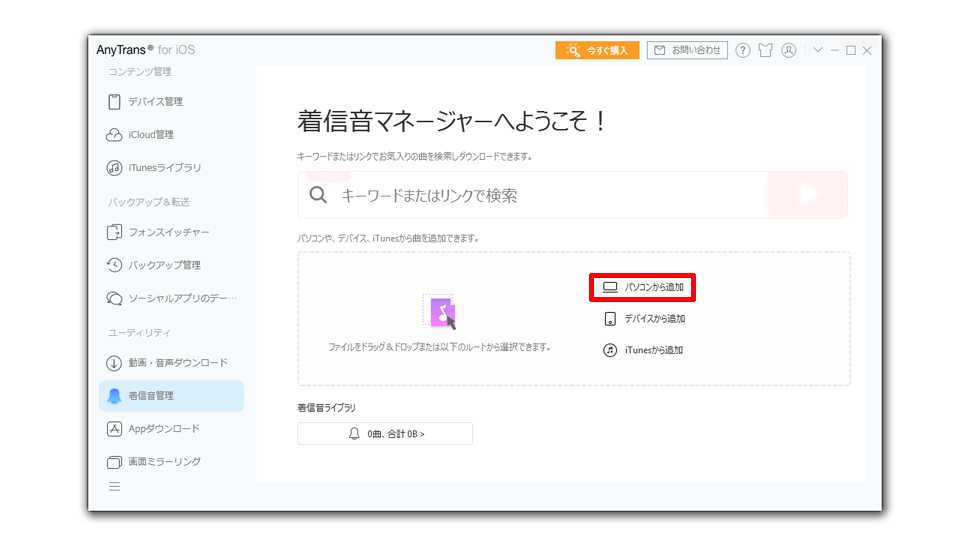Click the screen mirroring icon
The width and height of the screenshot is (960, 540).
point(114,462)
